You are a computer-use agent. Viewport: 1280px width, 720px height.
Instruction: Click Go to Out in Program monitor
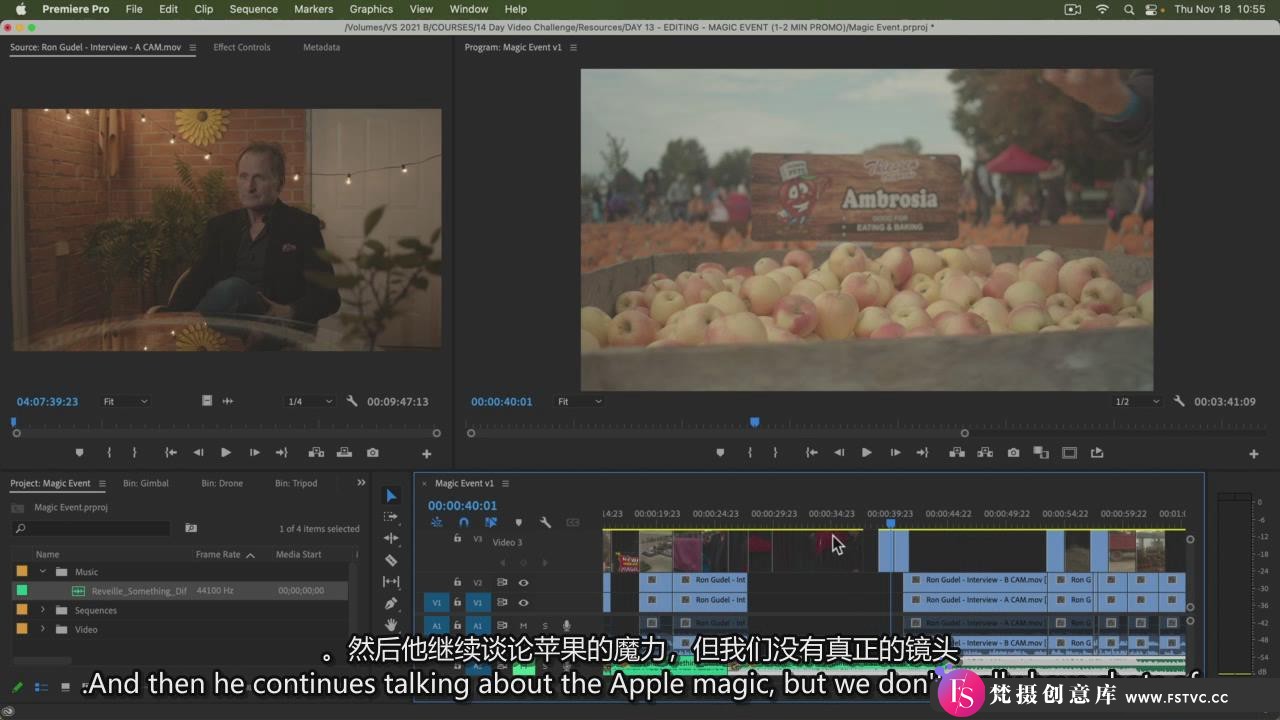(x=922, y=453)
